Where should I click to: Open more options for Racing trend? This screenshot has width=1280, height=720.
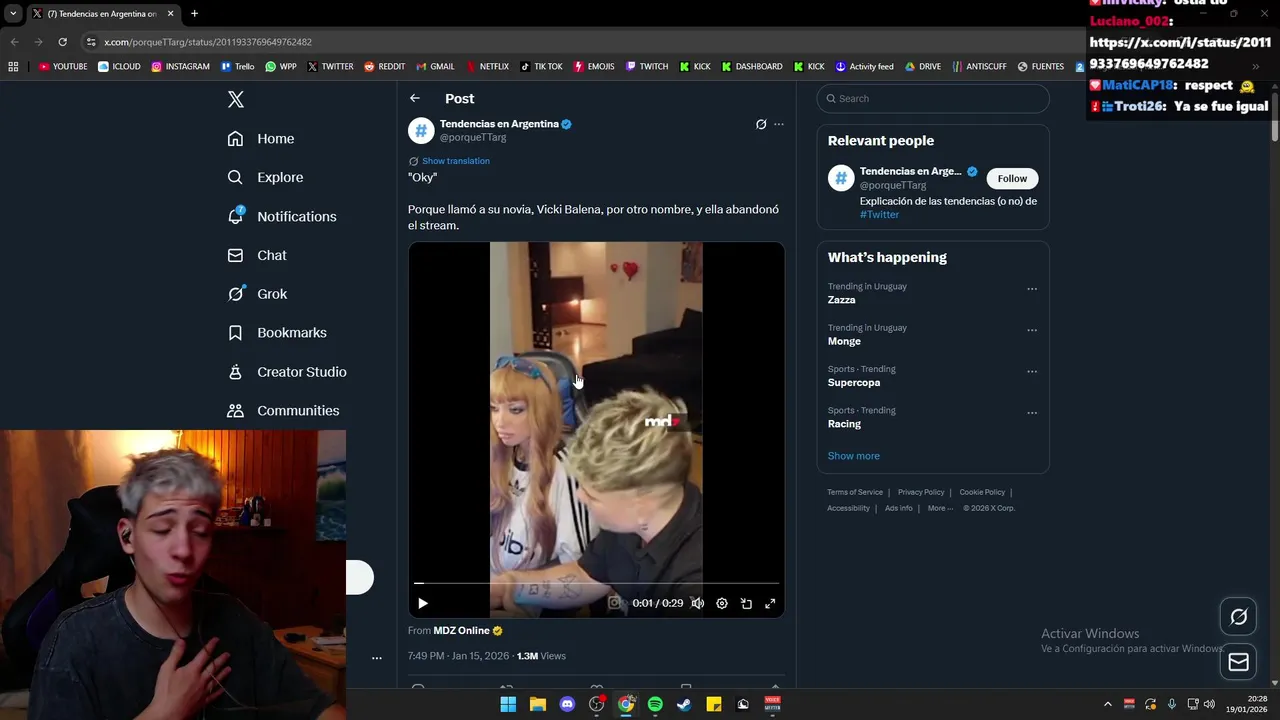pyautogui.click(x=1032, y=412)
